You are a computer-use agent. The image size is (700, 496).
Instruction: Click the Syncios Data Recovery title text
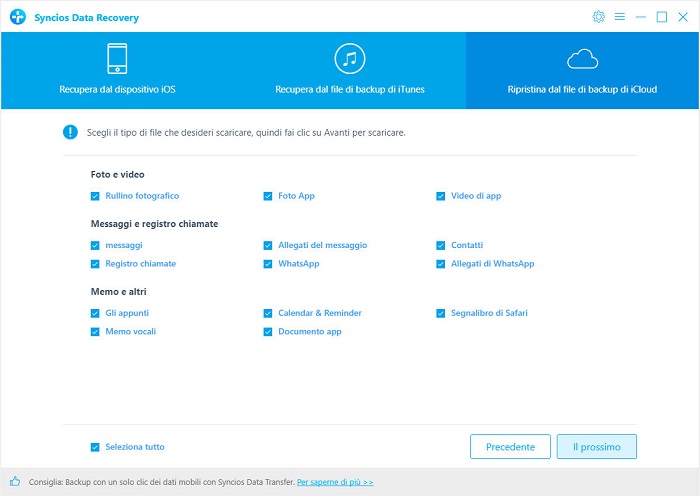[x=87, y=17]
